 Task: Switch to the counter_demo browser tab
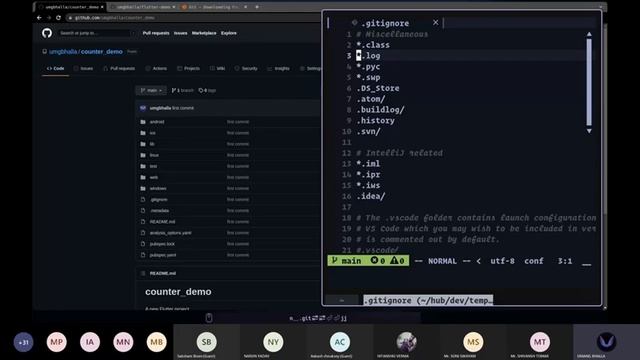[x=71, y=7]
